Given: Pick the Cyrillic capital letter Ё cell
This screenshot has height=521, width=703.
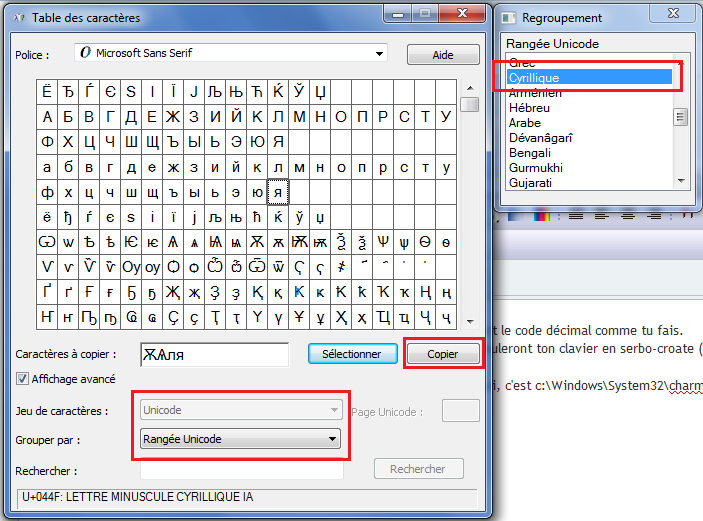Looking at the screenshot, I should pos(47,91).
